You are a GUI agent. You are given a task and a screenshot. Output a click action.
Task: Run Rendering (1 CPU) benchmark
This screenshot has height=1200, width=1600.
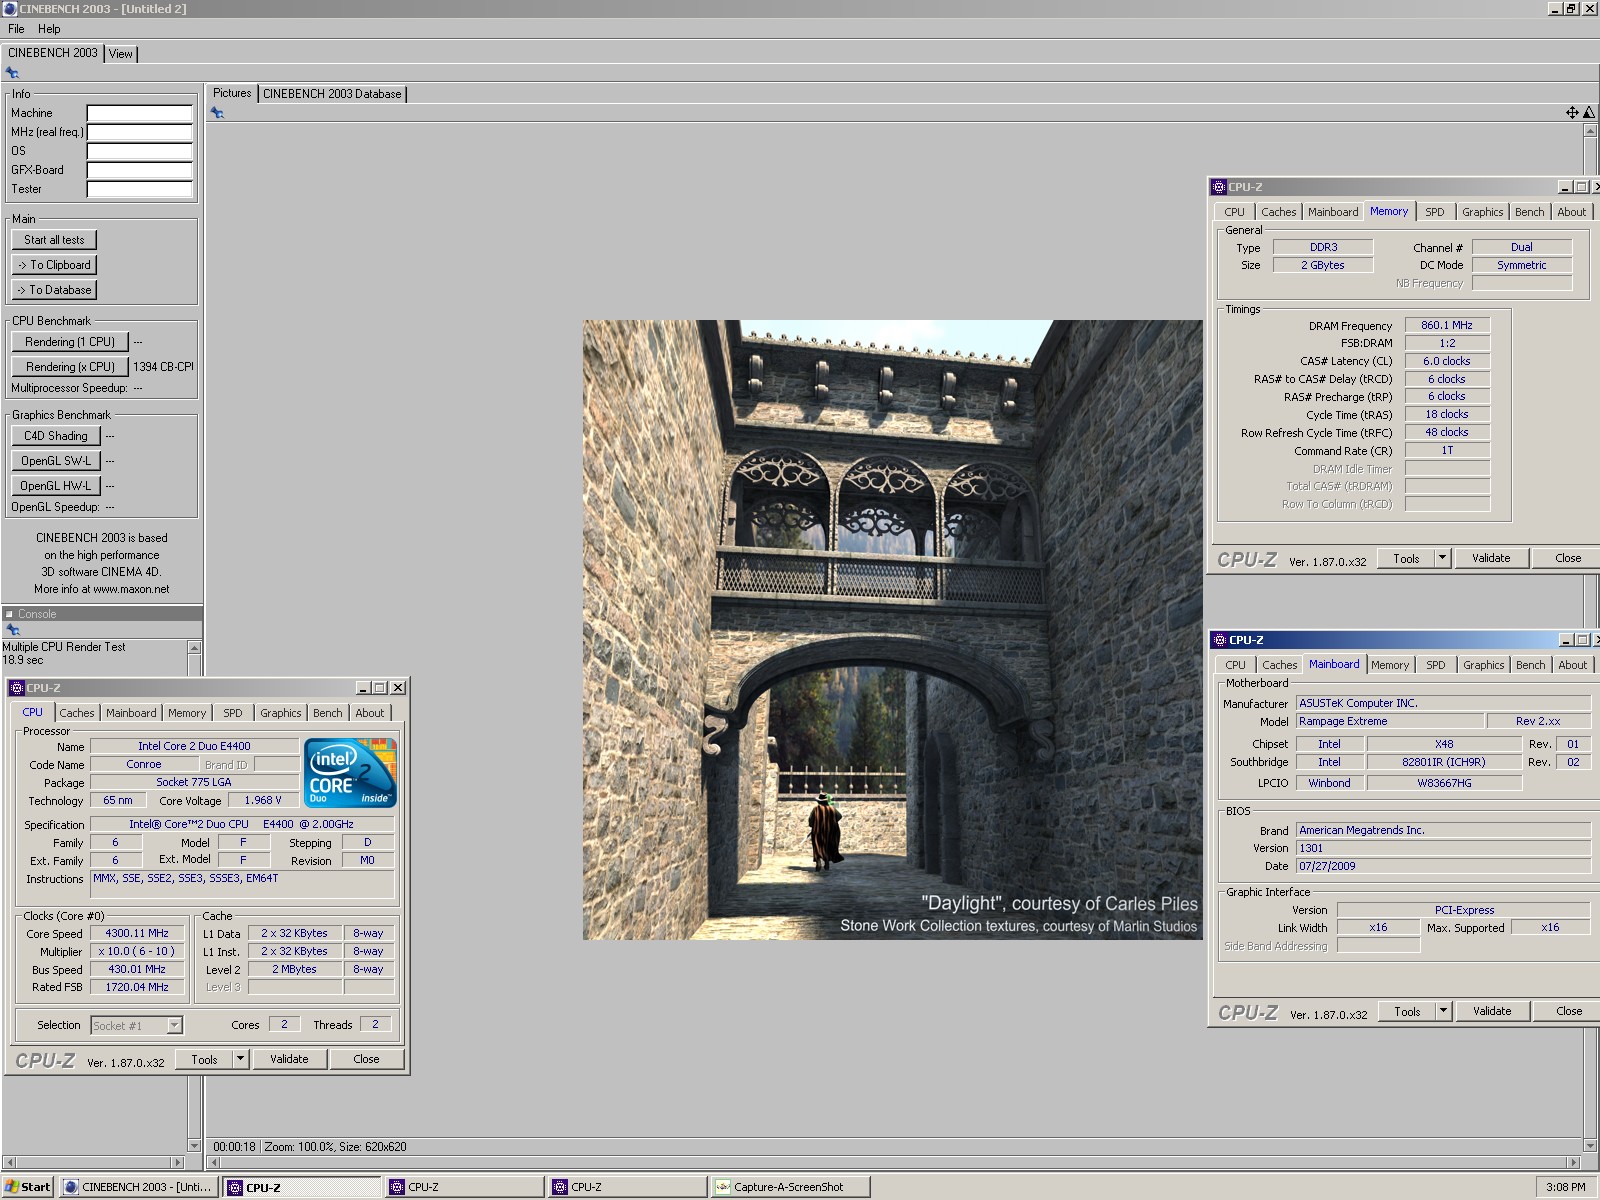tap(70, 342)
